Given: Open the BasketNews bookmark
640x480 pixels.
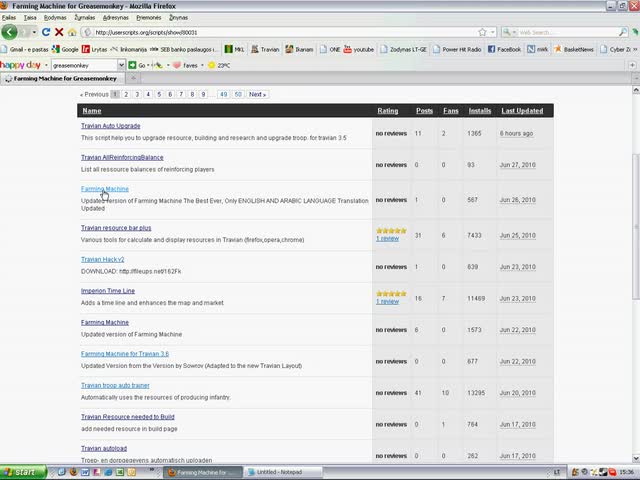Looking at the screenshot, I should click(x=574, y=49).
